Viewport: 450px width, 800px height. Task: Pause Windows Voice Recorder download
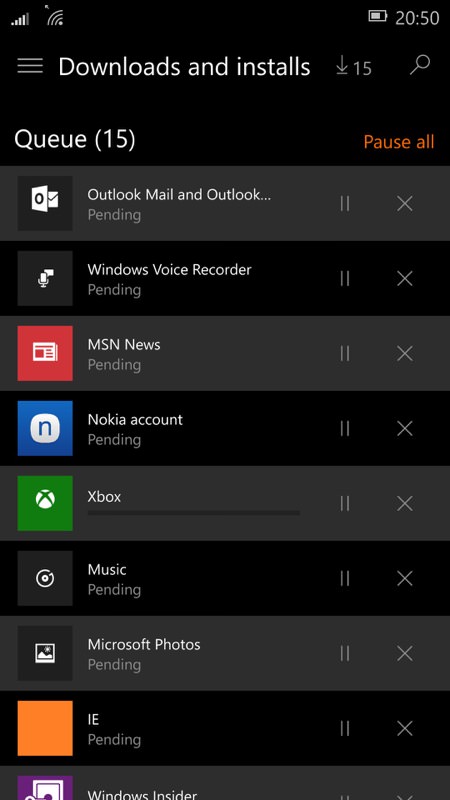345,279
